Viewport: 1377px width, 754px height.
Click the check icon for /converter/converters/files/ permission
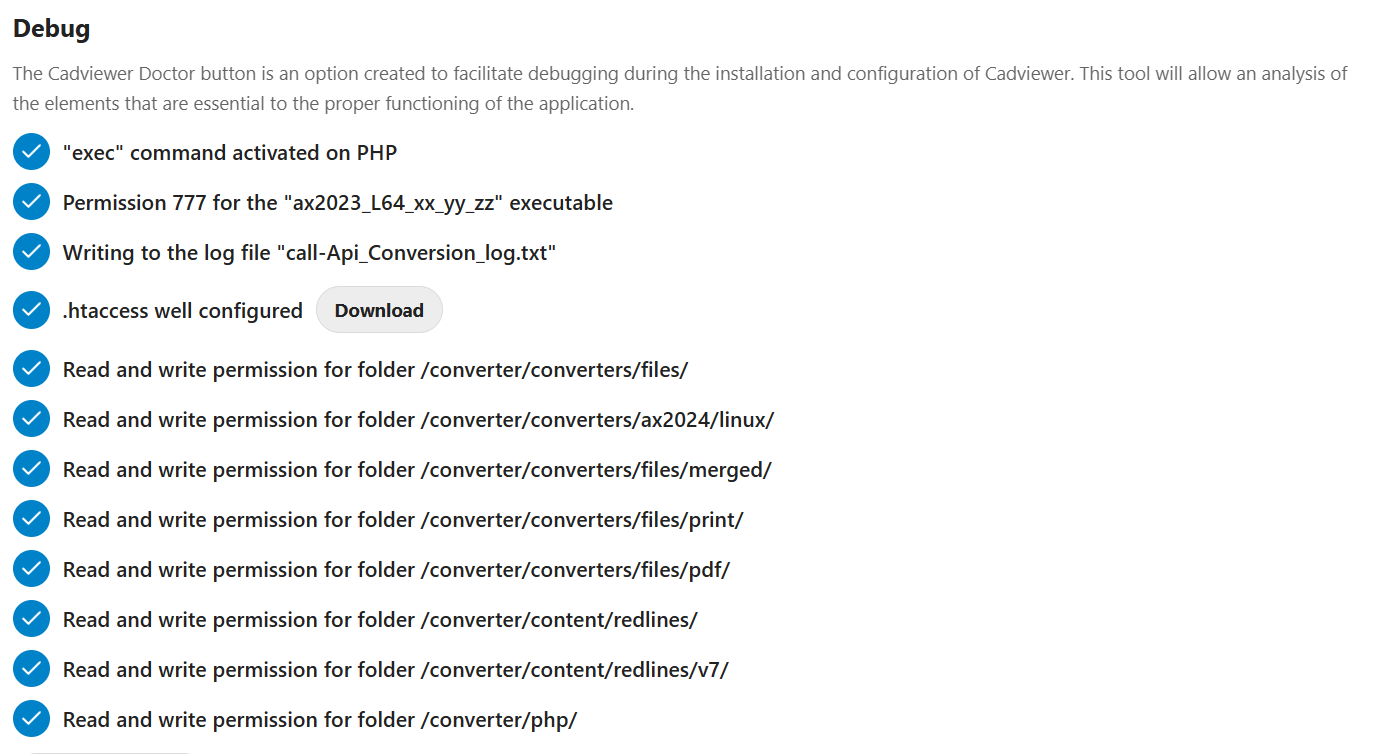coord(31,368)
